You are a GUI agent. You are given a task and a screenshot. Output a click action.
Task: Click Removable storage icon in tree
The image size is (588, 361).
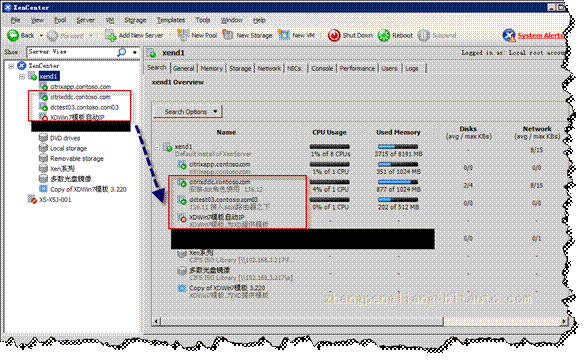[43, 158]
